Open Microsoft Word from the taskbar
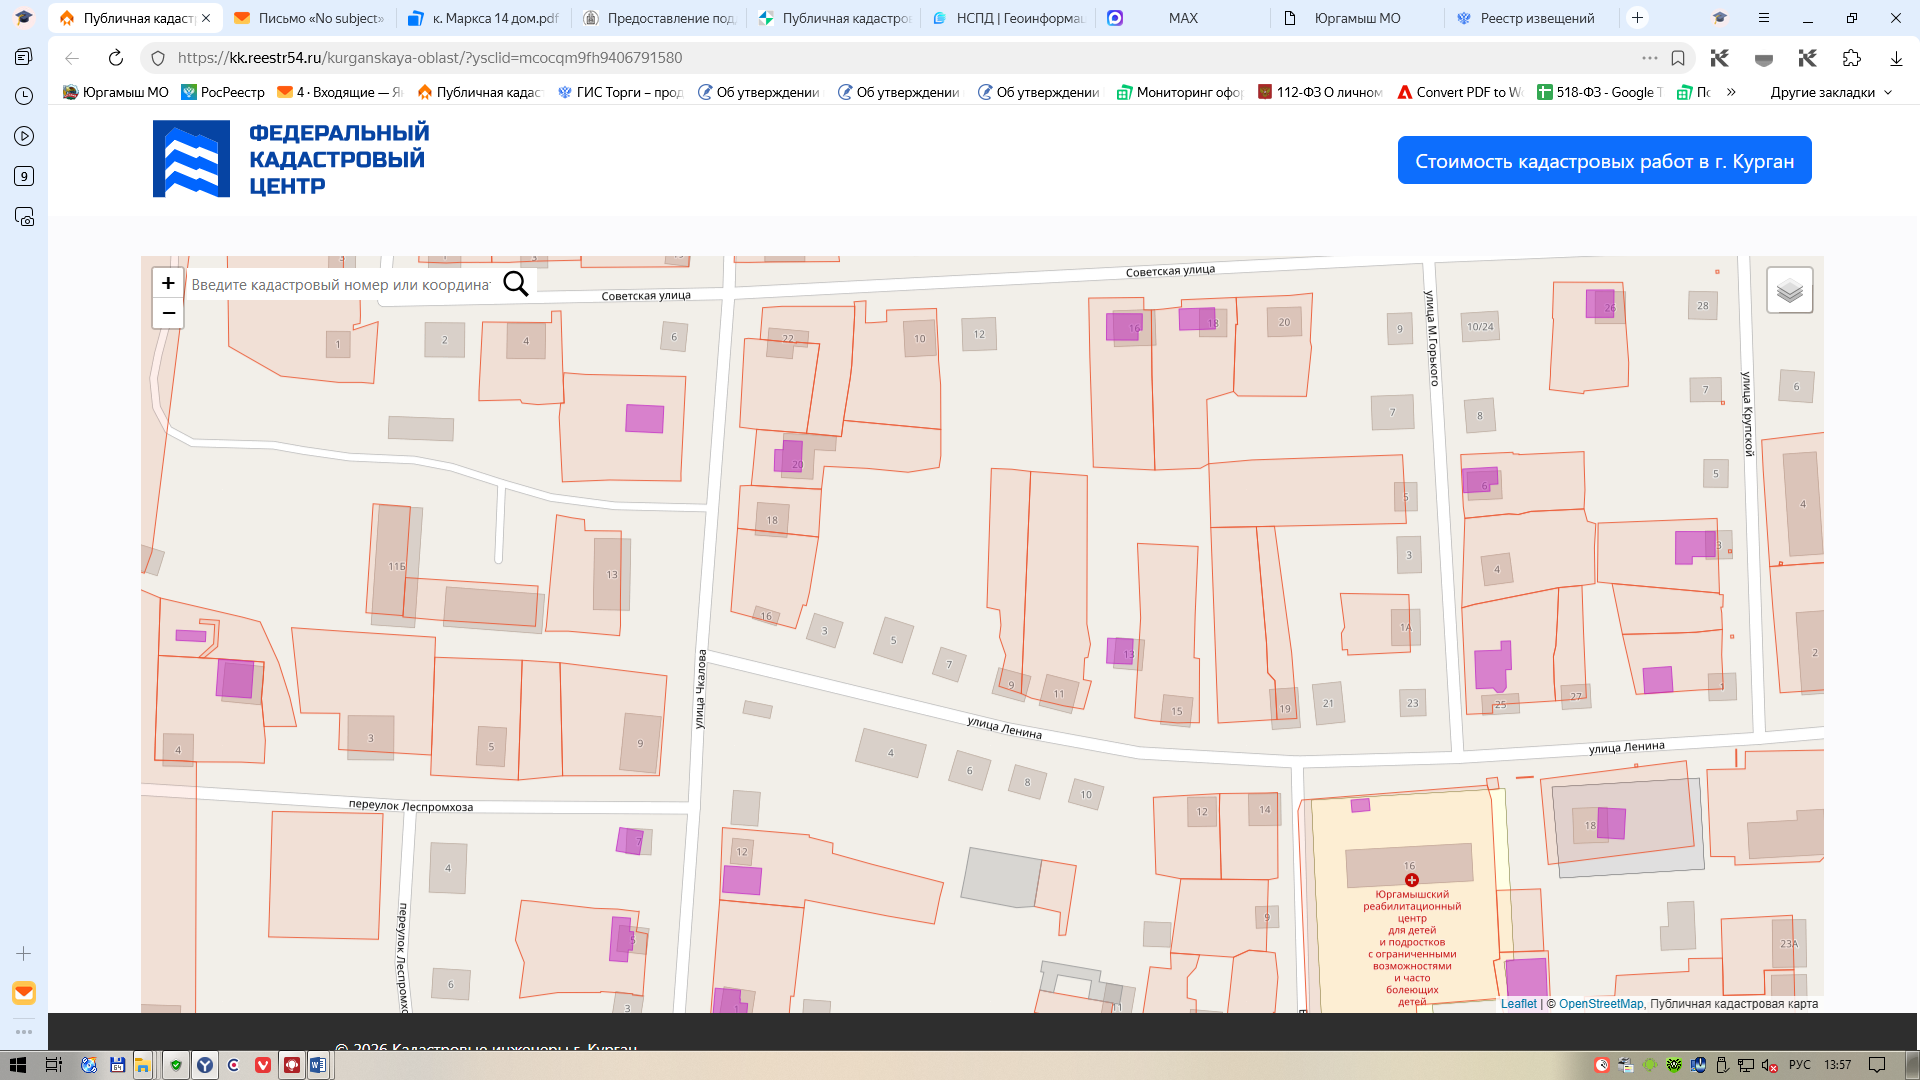 318,1065
